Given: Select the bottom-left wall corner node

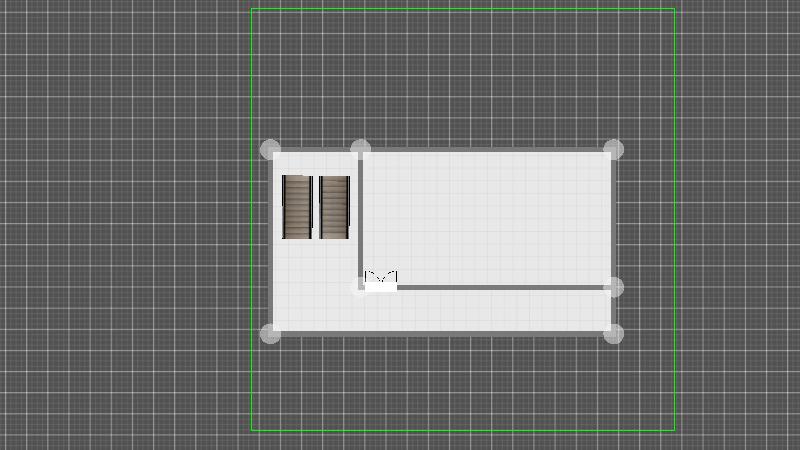Looking at the screenshot, I should coord(270,333).
